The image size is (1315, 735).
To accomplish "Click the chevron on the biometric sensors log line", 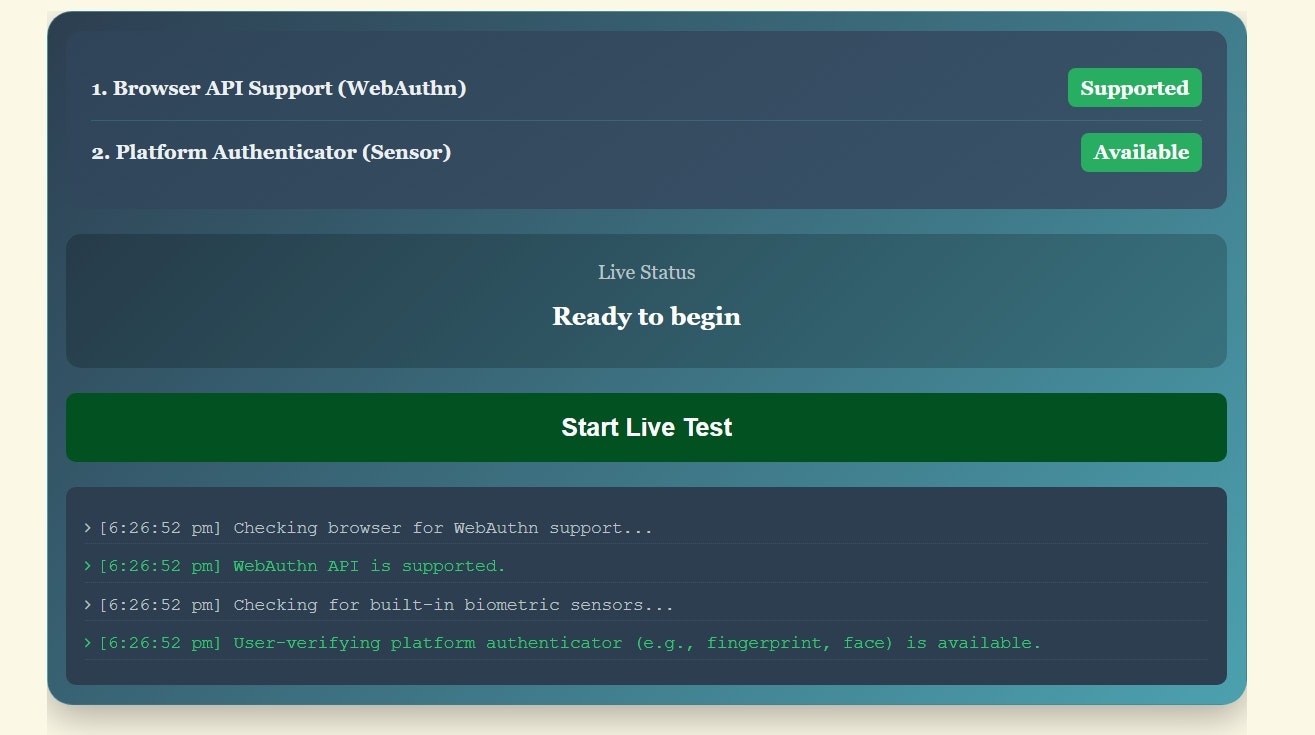I will (x=87, y=605).
